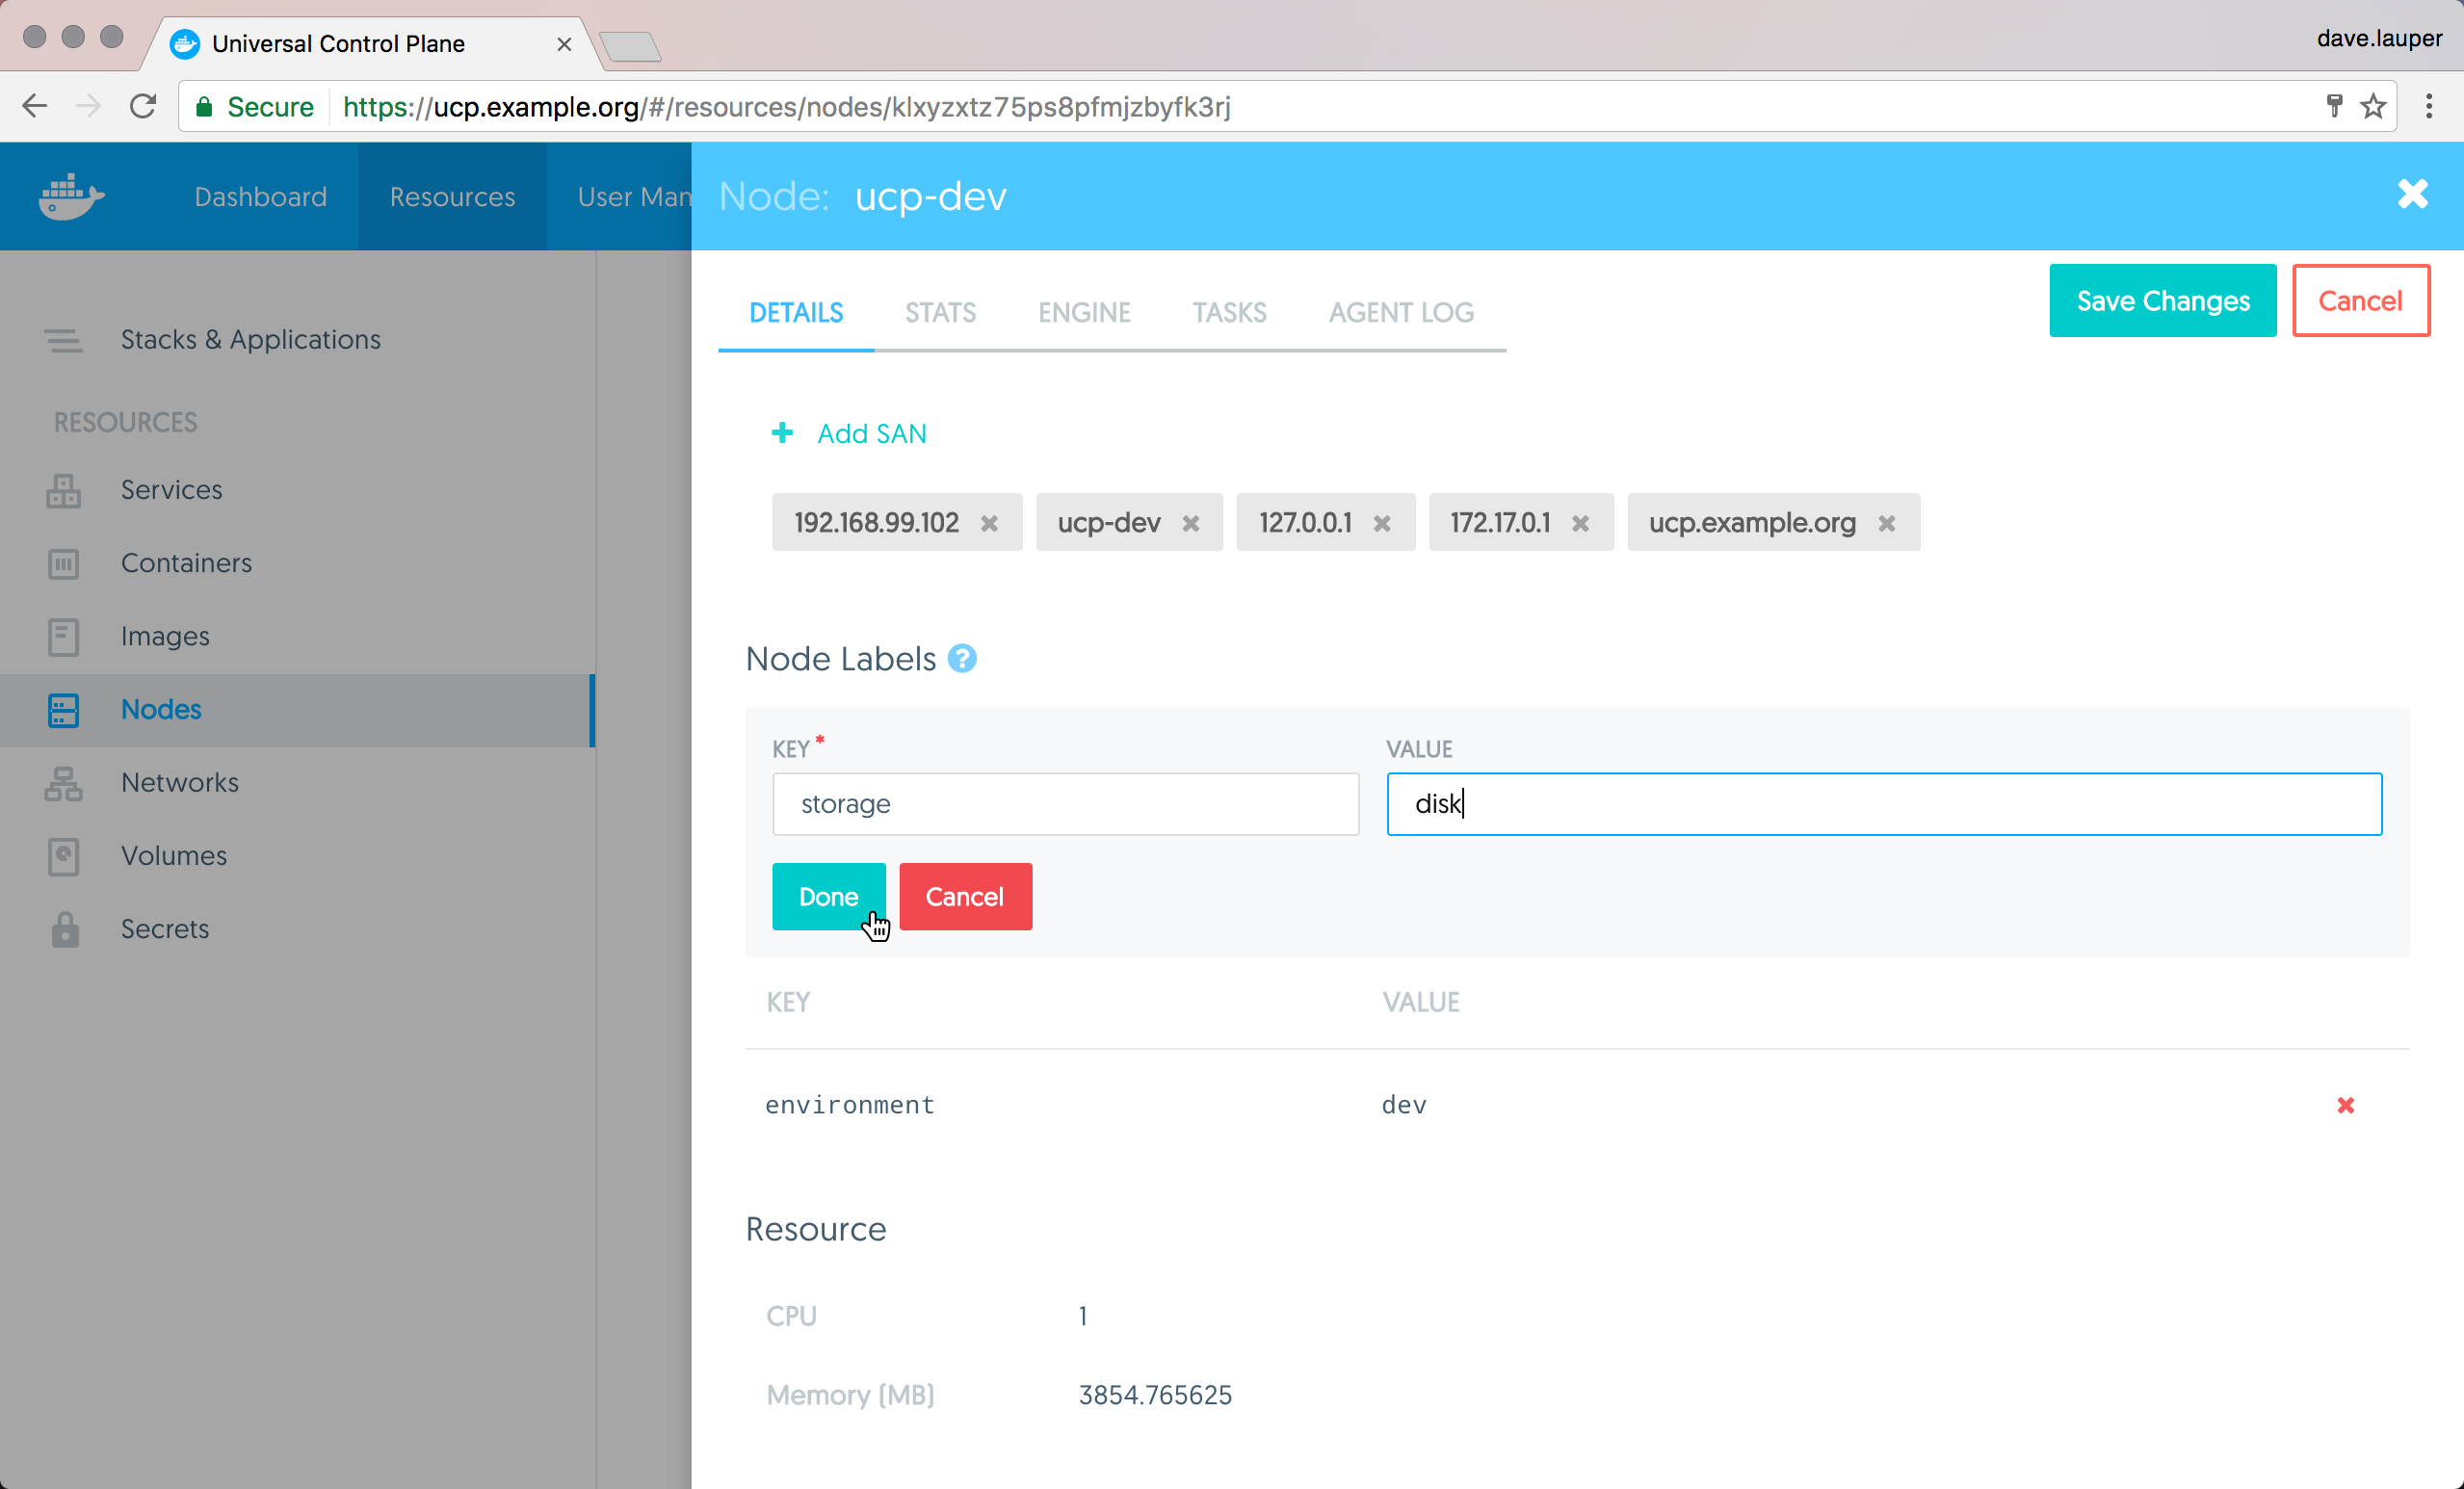This screenshot has height=1489, width=2464.
Task: Click the KEY input field
Action: tap(1064, 804)
